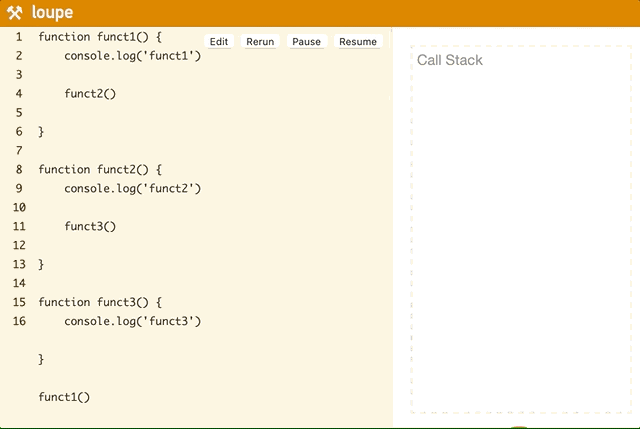This screenshot has height=429, width=640.
Task: Click the console.log('funct3') line
Action: [x=133, y=321]
